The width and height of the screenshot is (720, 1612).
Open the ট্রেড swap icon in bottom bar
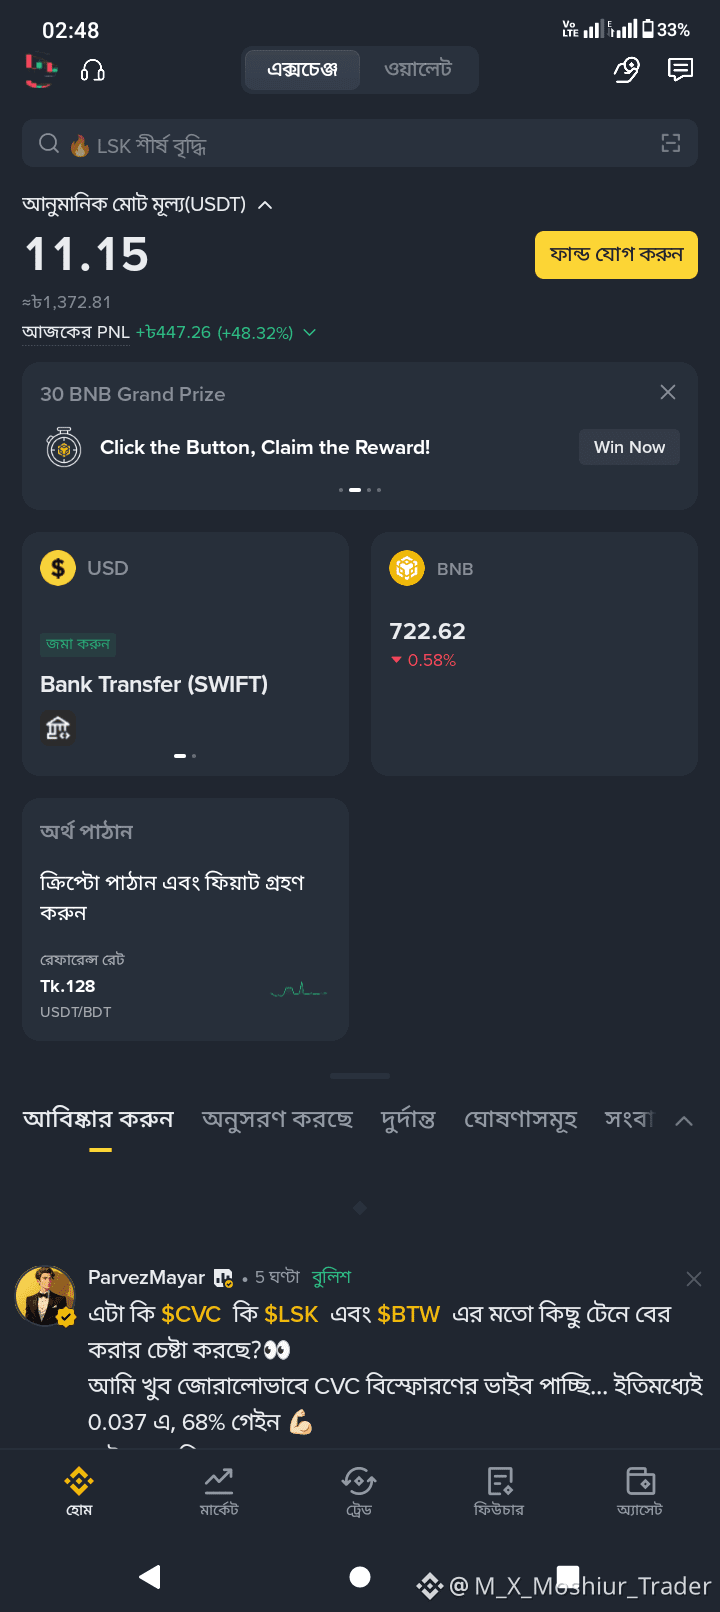(359, 1491)
